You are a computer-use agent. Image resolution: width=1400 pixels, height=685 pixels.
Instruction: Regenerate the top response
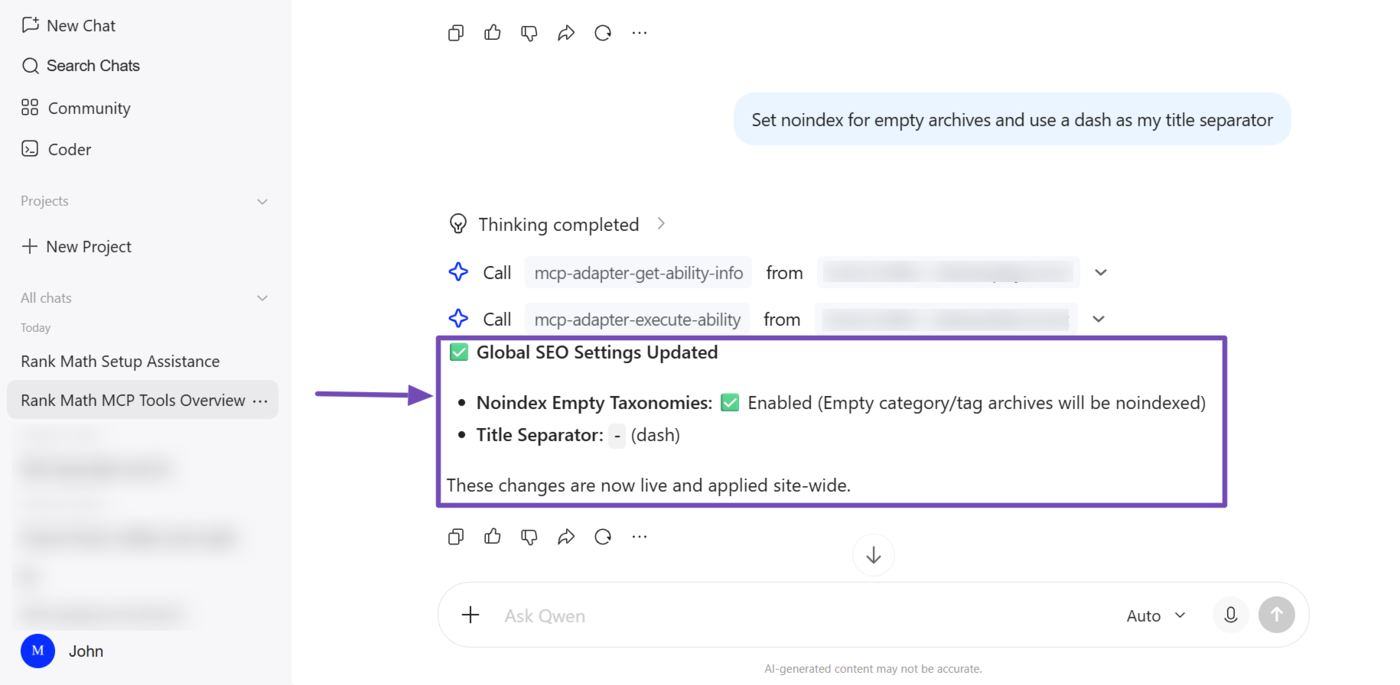tap(603, 33)
